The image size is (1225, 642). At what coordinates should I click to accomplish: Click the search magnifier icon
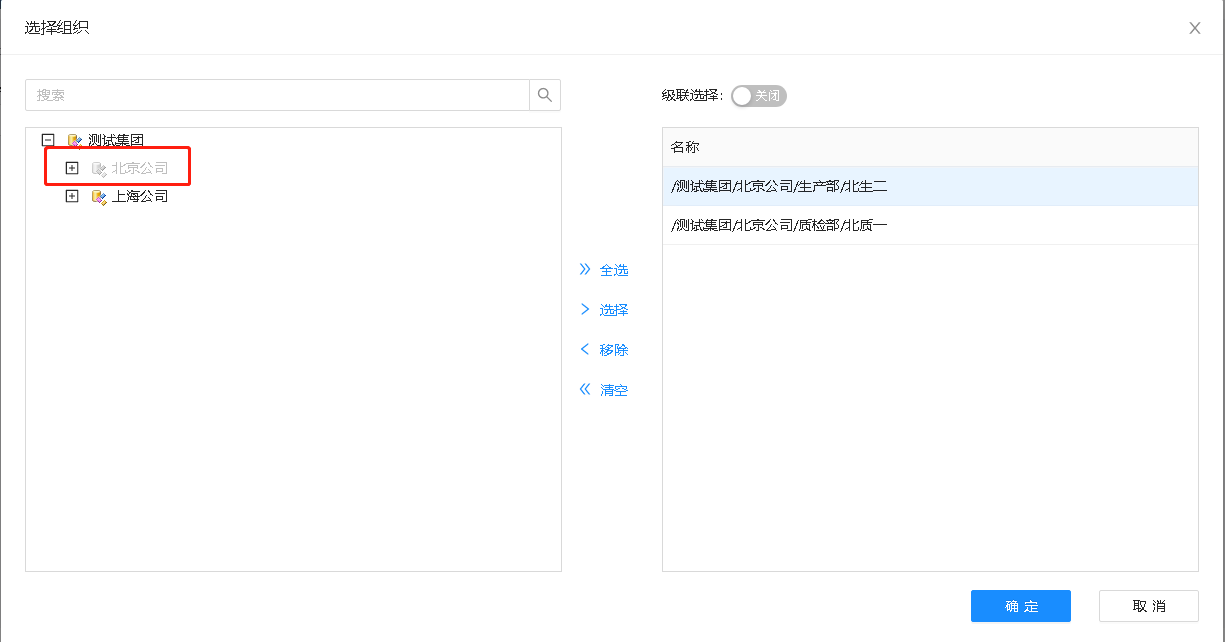tap(544, 95)
